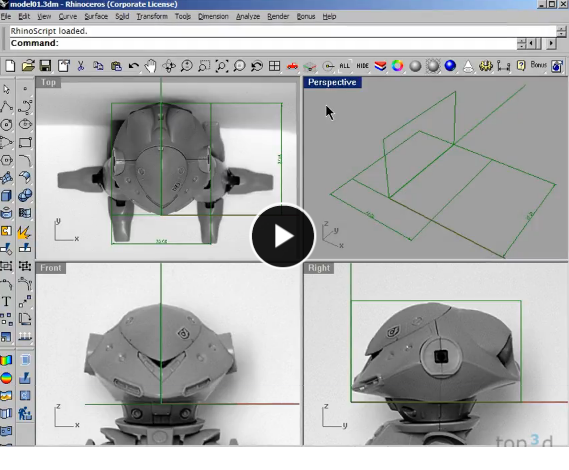569x470 pixels.
Task: Select the Explode tool in sidebar
Action: point(24,232)
